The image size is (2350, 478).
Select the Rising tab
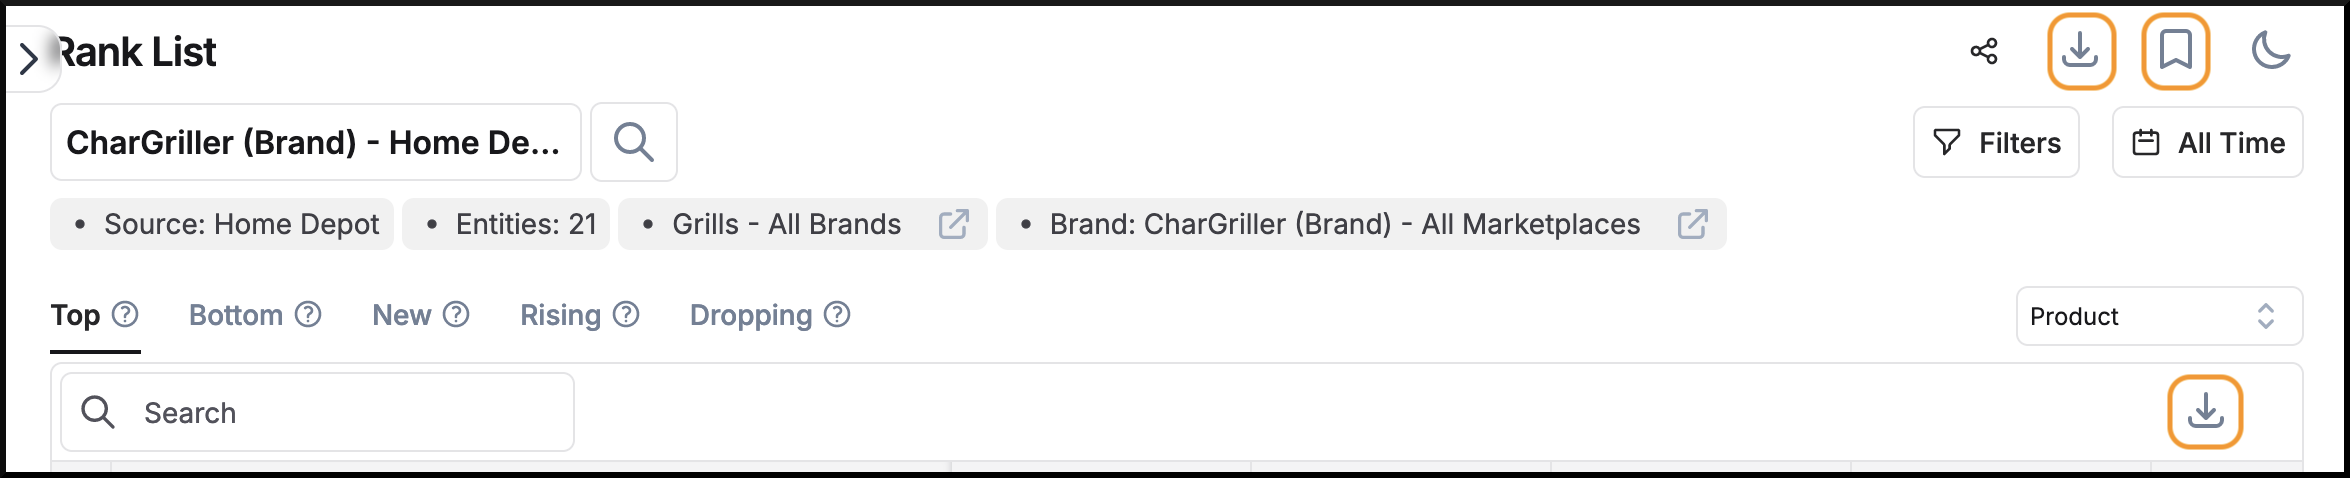pos(560,315)
